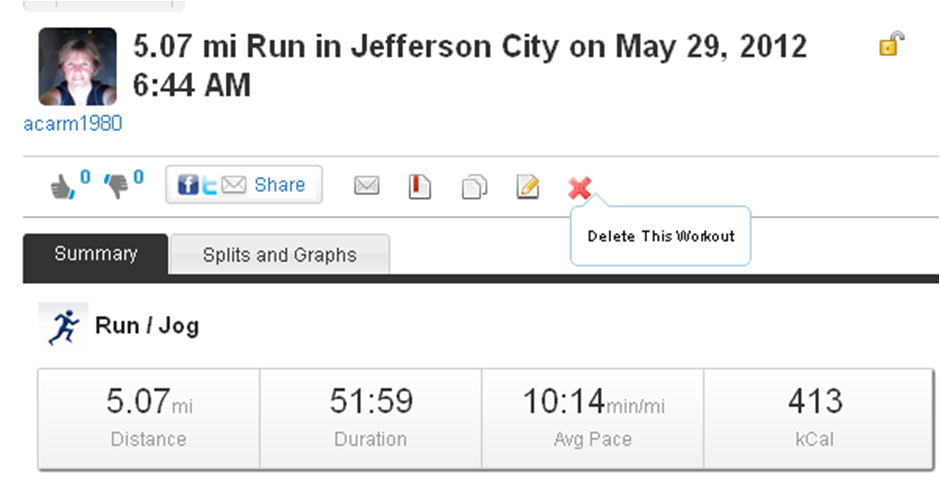Screen dimensions: 940x489
Task: Click the pencil edit workout icon
Action: (527, 186)
